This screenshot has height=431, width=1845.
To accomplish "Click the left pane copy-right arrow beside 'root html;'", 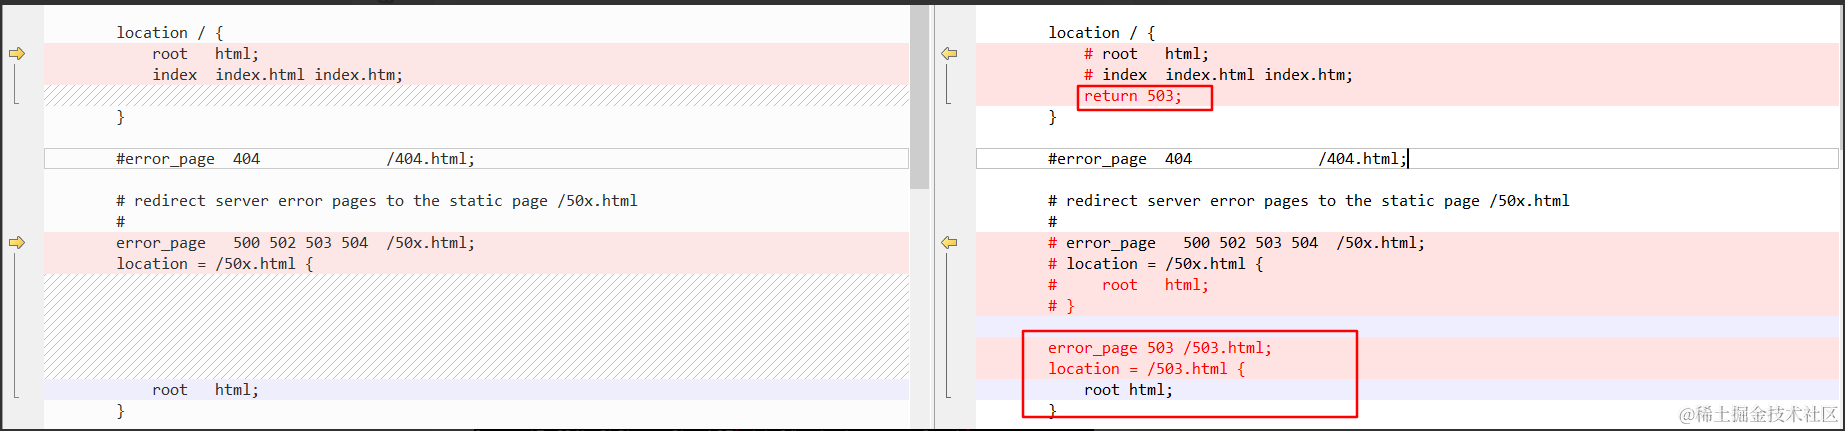I will (x=17, y=54).
